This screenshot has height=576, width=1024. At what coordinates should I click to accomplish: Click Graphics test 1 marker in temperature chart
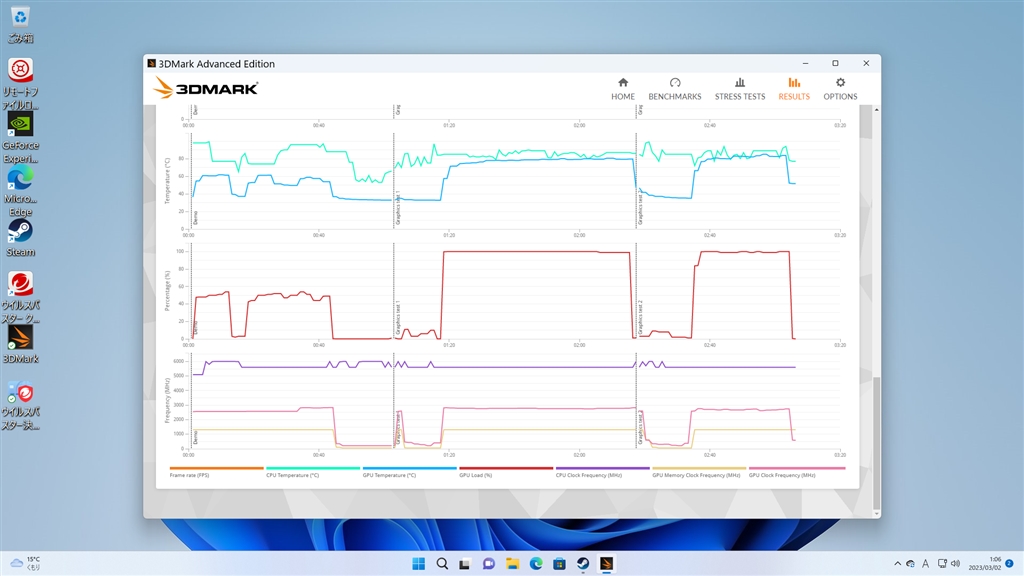point(398,208)
